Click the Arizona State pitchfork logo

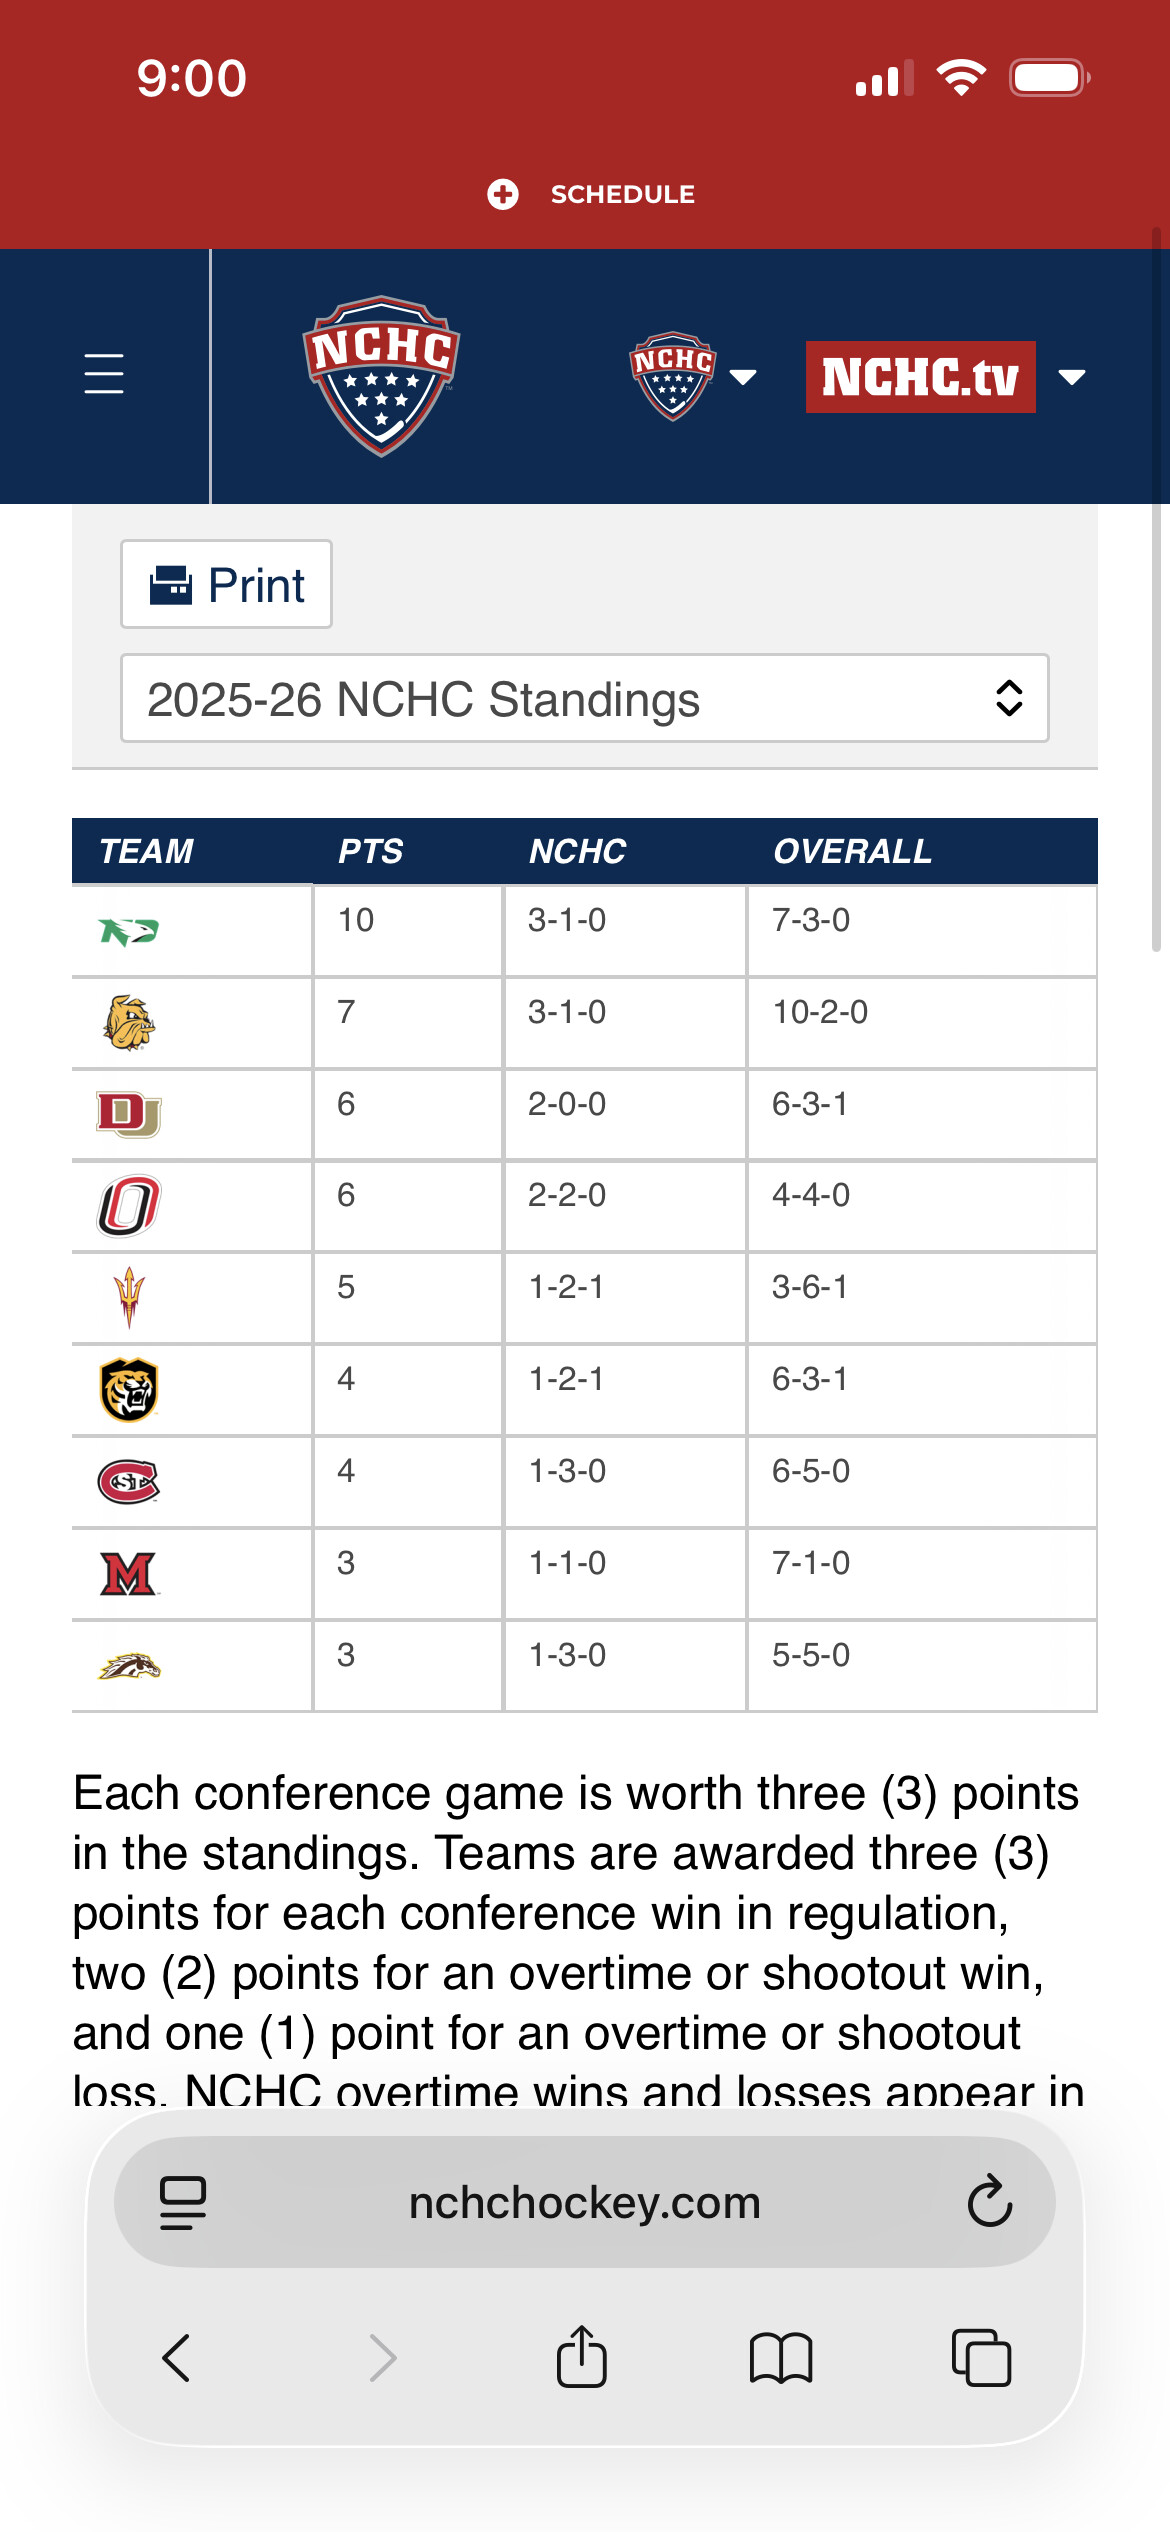129,1297
